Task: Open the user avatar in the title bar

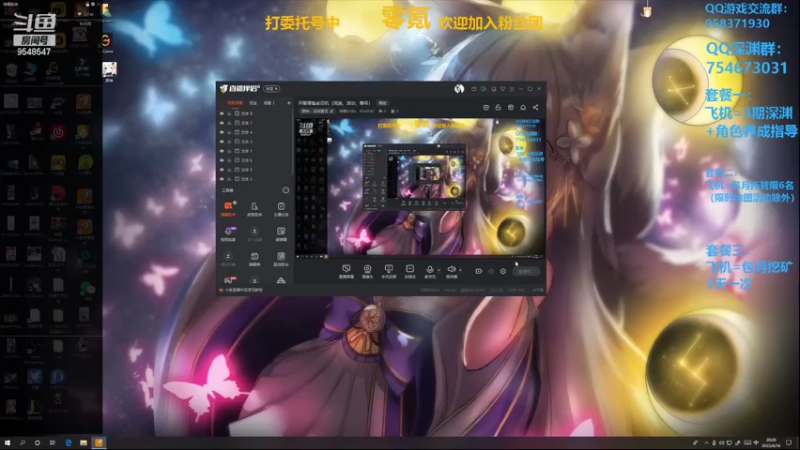Action: 459,89
